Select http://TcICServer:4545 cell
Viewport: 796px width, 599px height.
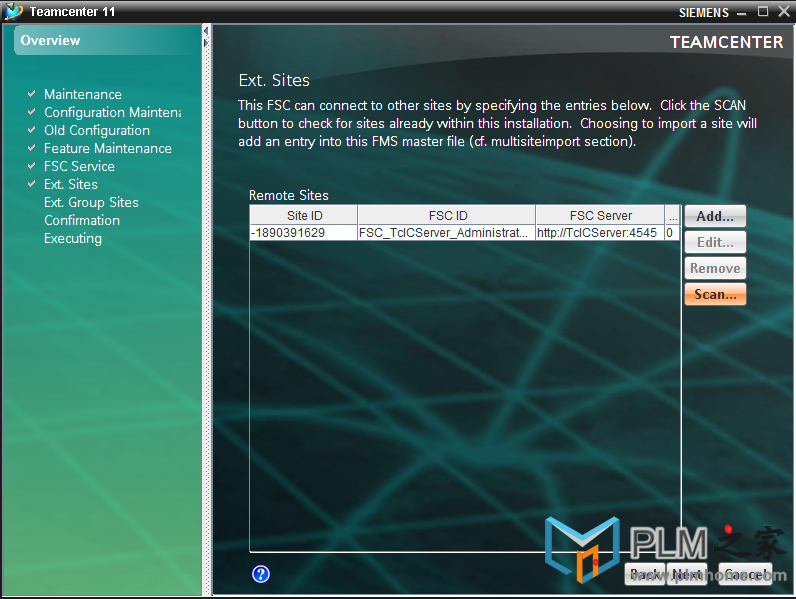[x=600, y=232]
